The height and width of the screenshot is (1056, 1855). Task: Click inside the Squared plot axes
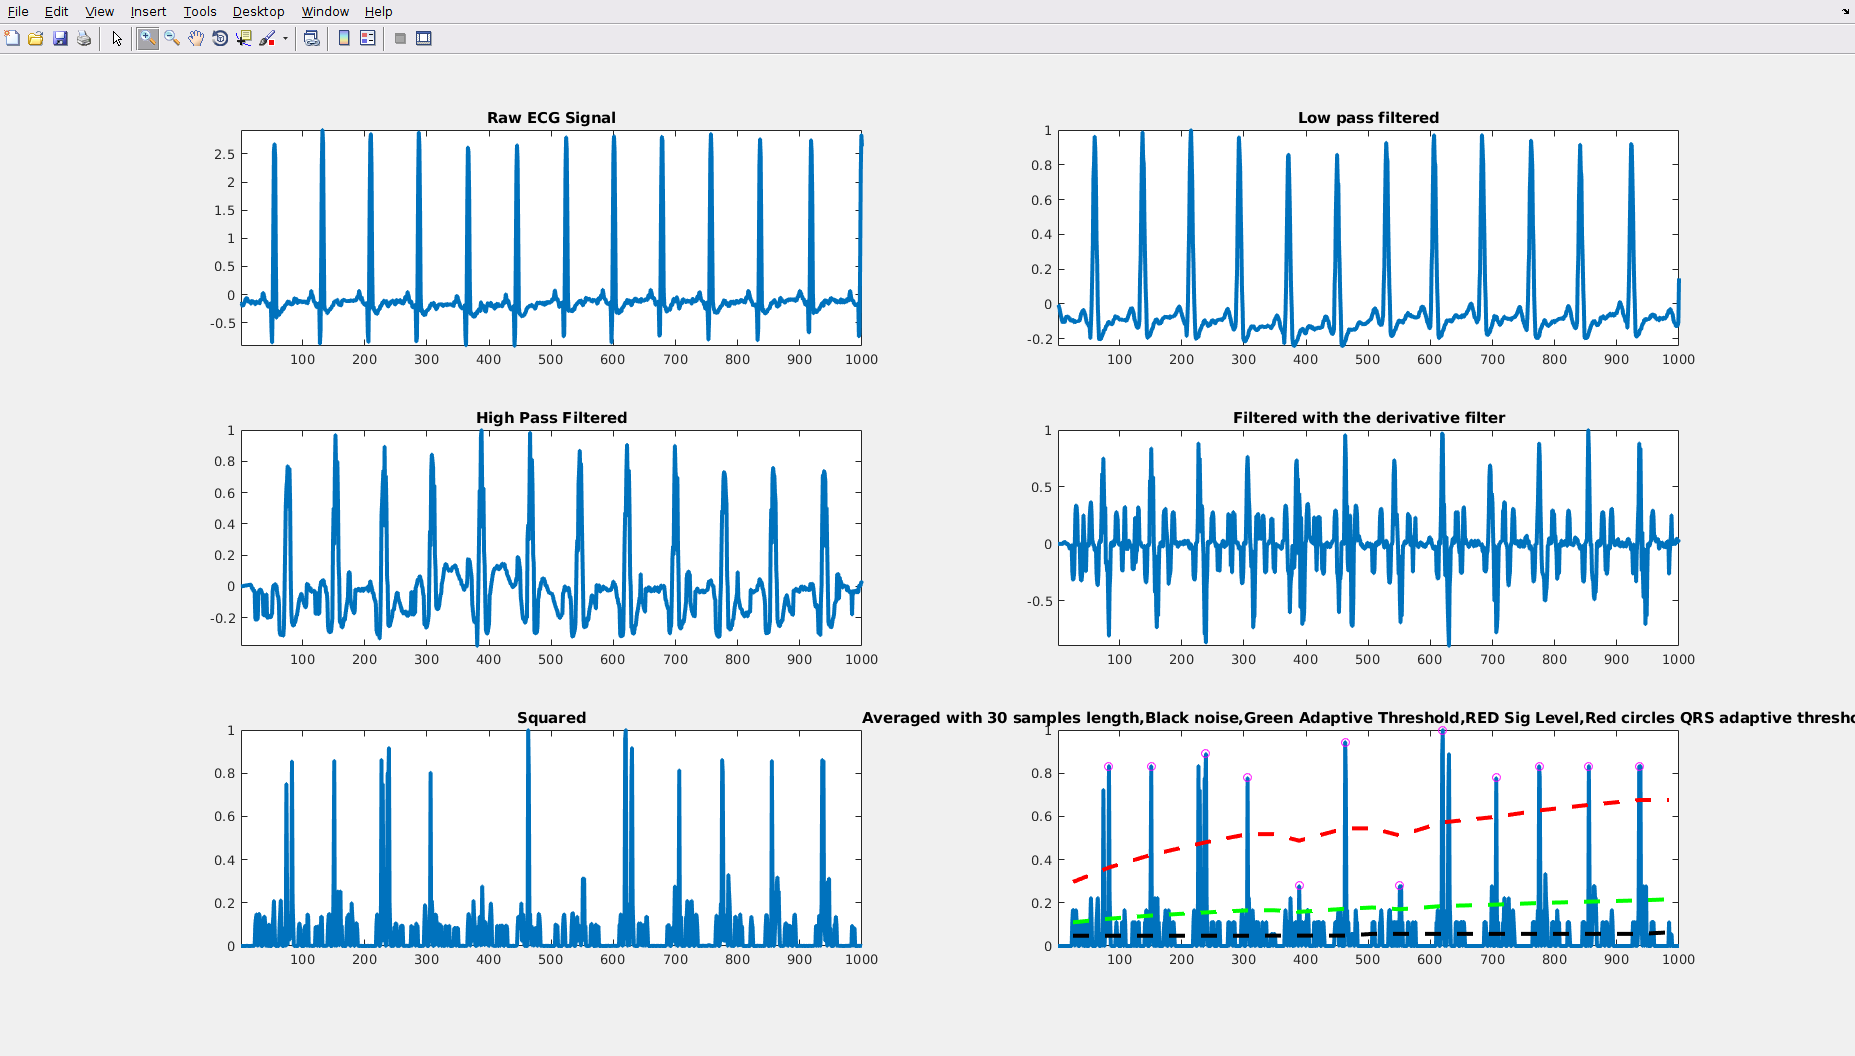tap(551, 838)
